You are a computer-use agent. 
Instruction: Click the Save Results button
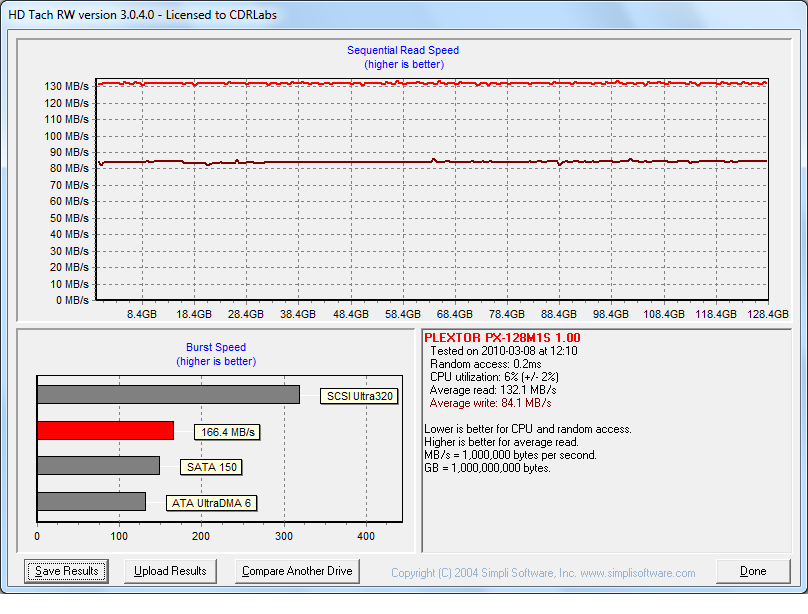click(66, 571)
